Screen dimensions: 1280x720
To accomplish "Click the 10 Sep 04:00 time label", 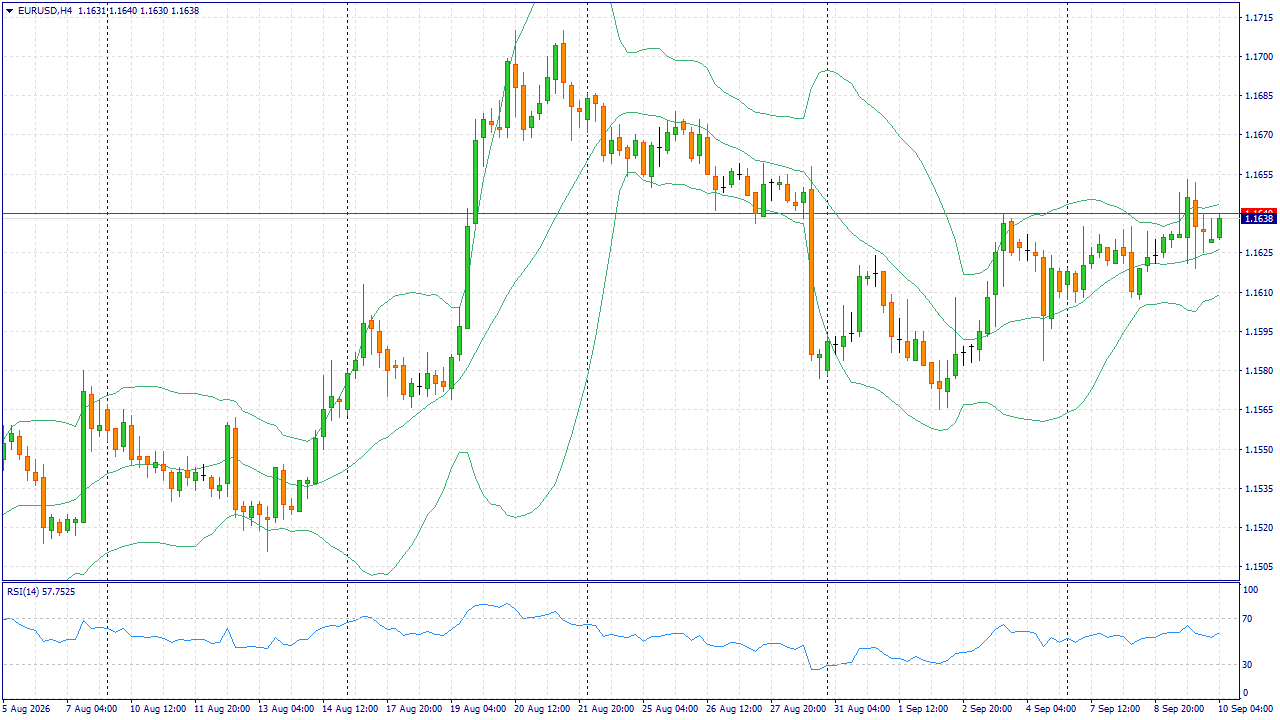I will tap(1244, 708).
